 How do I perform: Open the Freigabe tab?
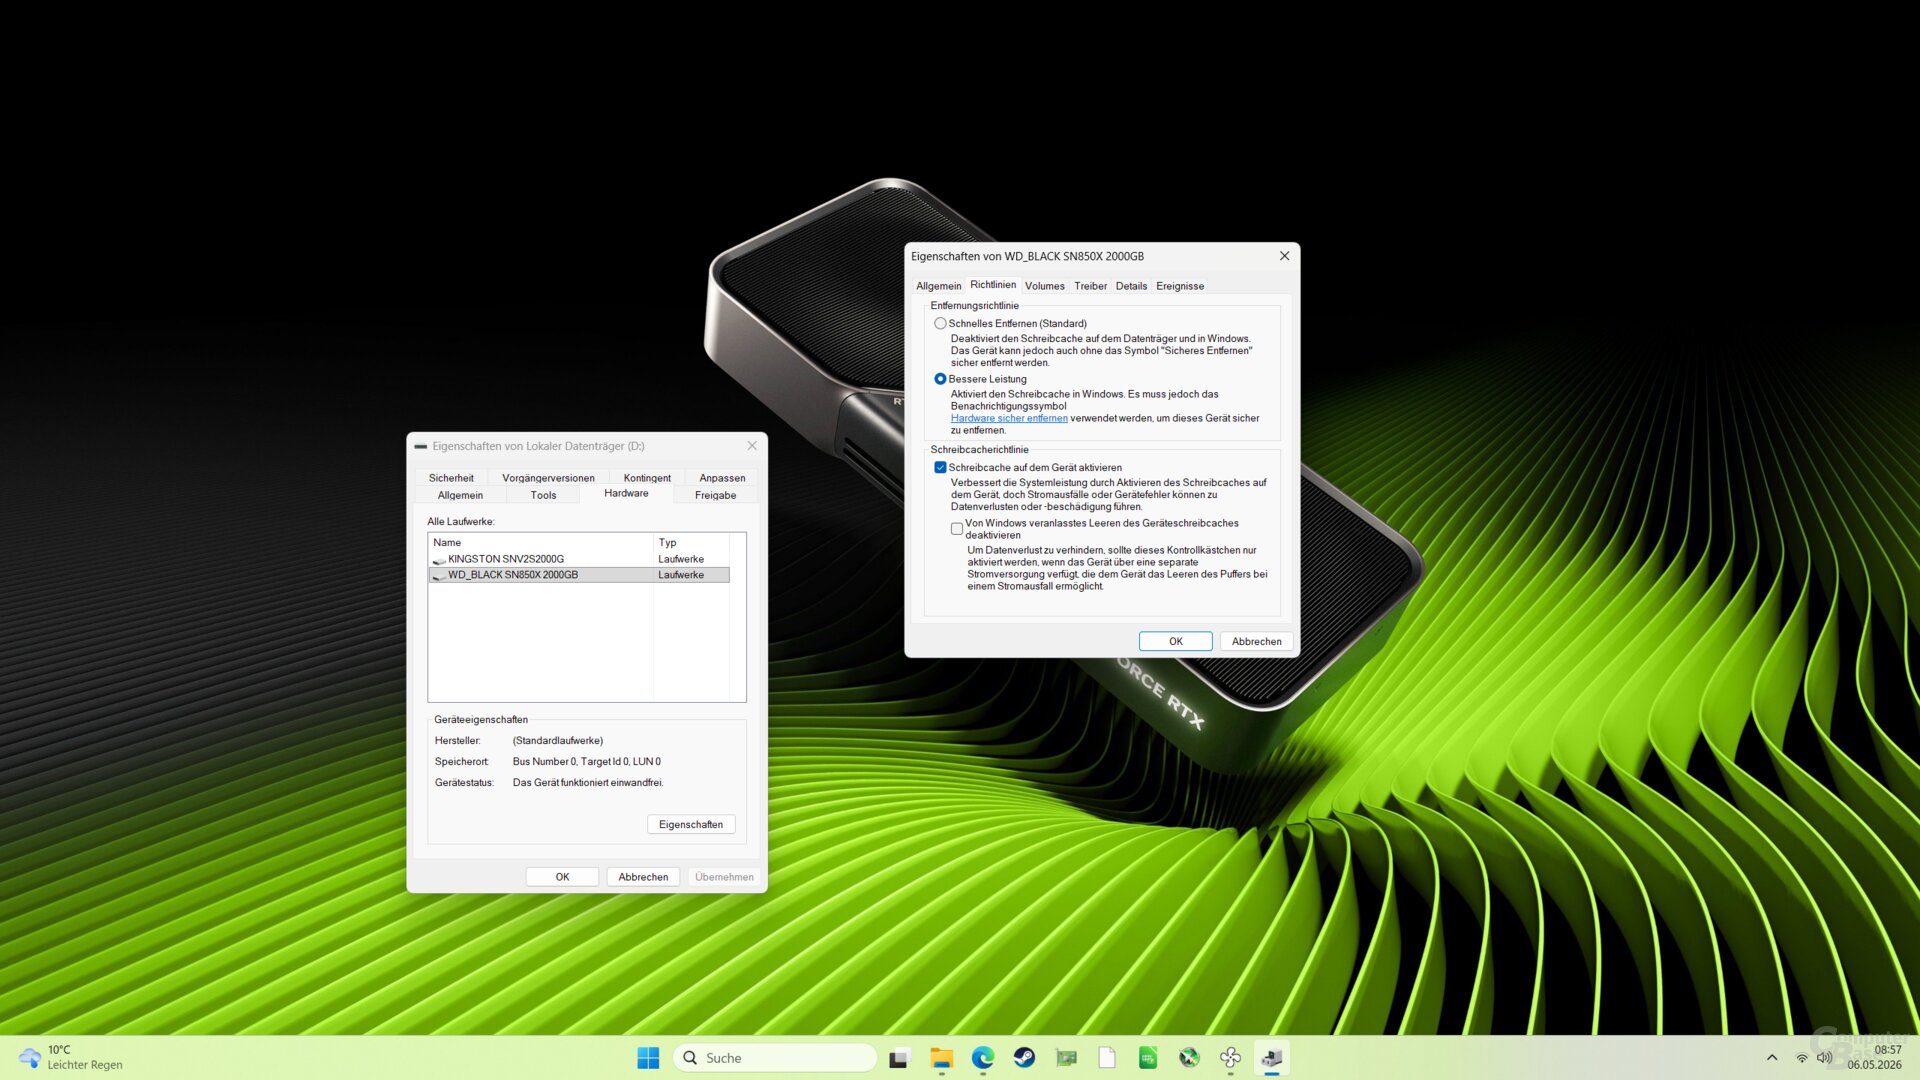(x=715, y=496)
